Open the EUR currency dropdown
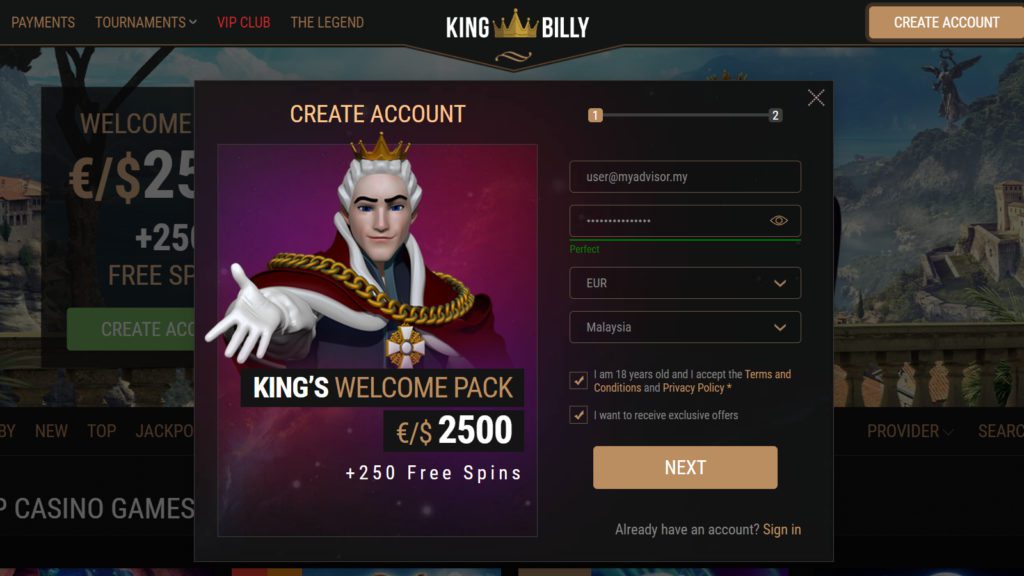The image size is (1024, 576). pos(685,283)
